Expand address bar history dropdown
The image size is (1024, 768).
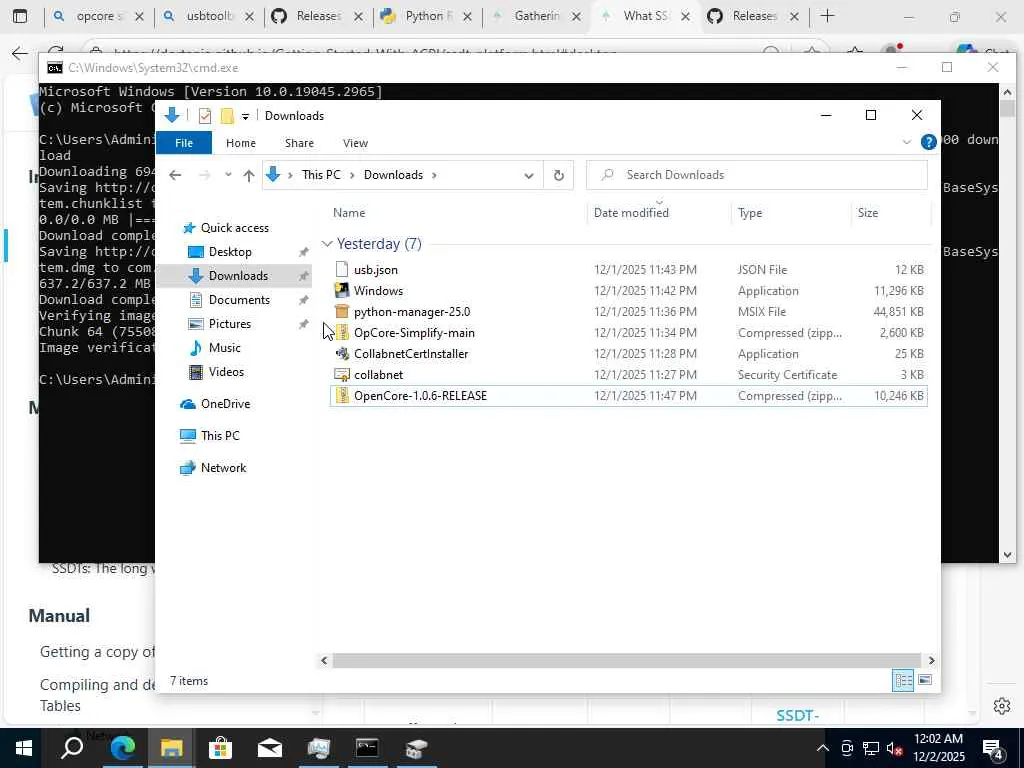[x=529, y=175]
